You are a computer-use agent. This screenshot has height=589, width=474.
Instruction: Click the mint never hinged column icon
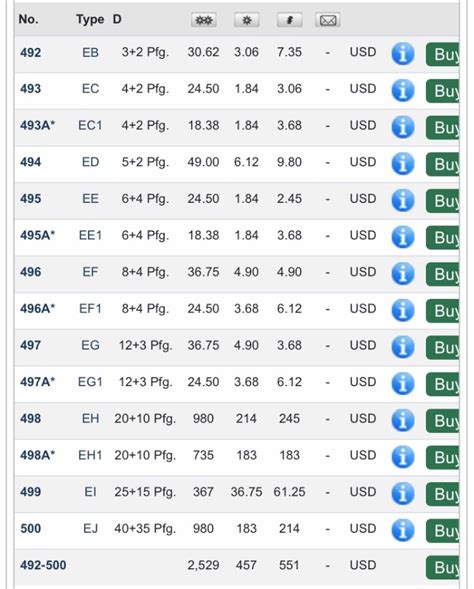click(204, 20)
